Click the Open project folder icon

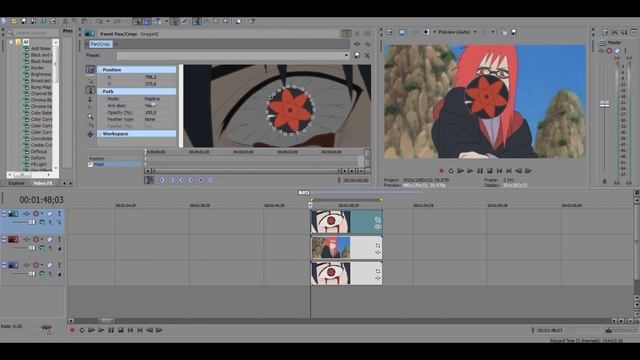tap(14, 21)
